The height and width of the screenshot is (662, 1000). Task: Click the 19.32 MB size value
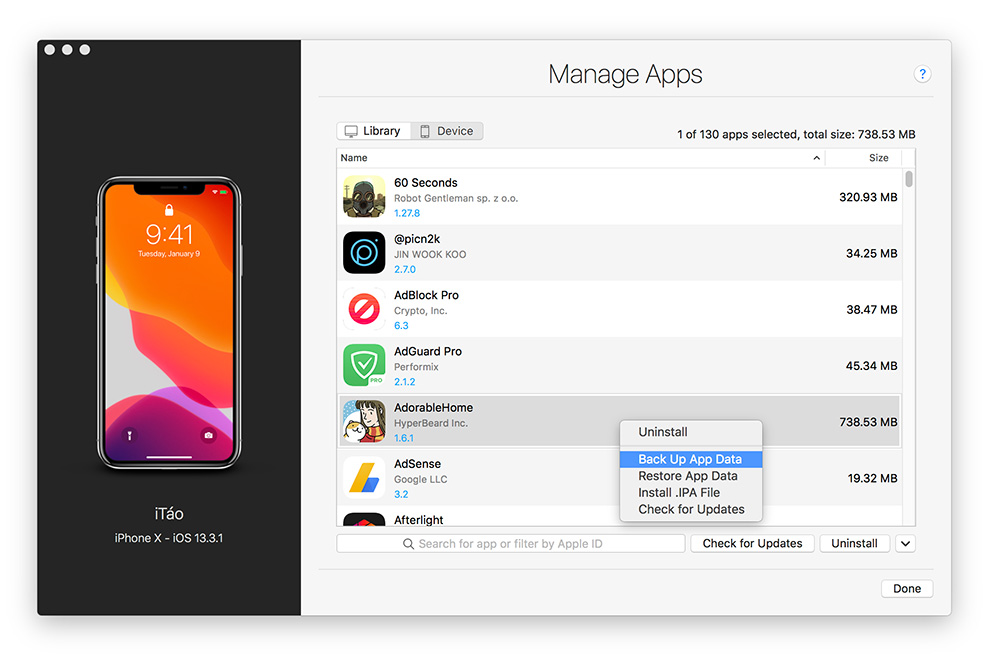[872, 478]
